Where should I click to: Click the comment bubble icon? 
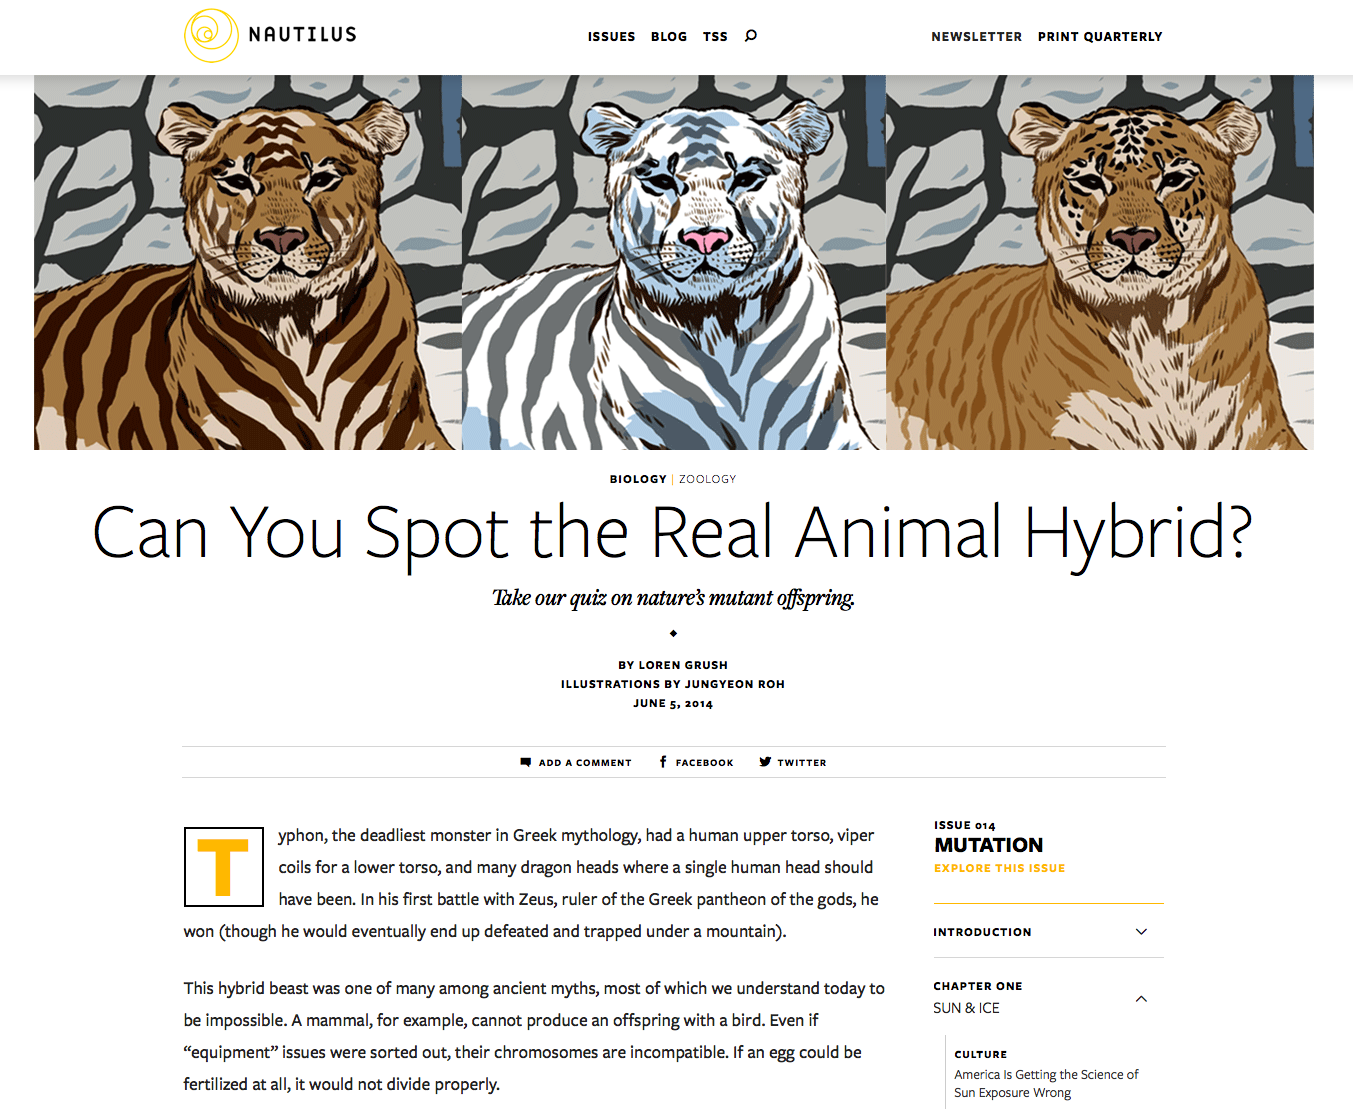(x=526, y=762)
